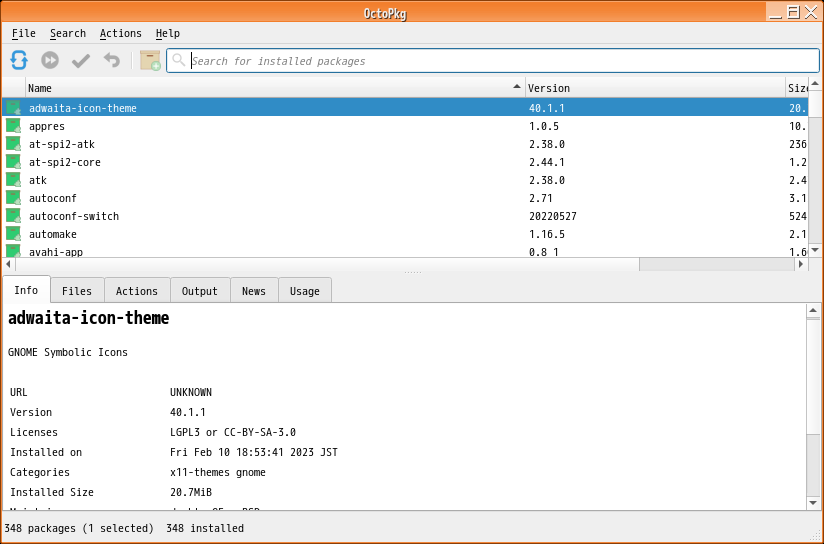
Task: Click the info pane scroll down arrow
Action: (x=813, y=503)
